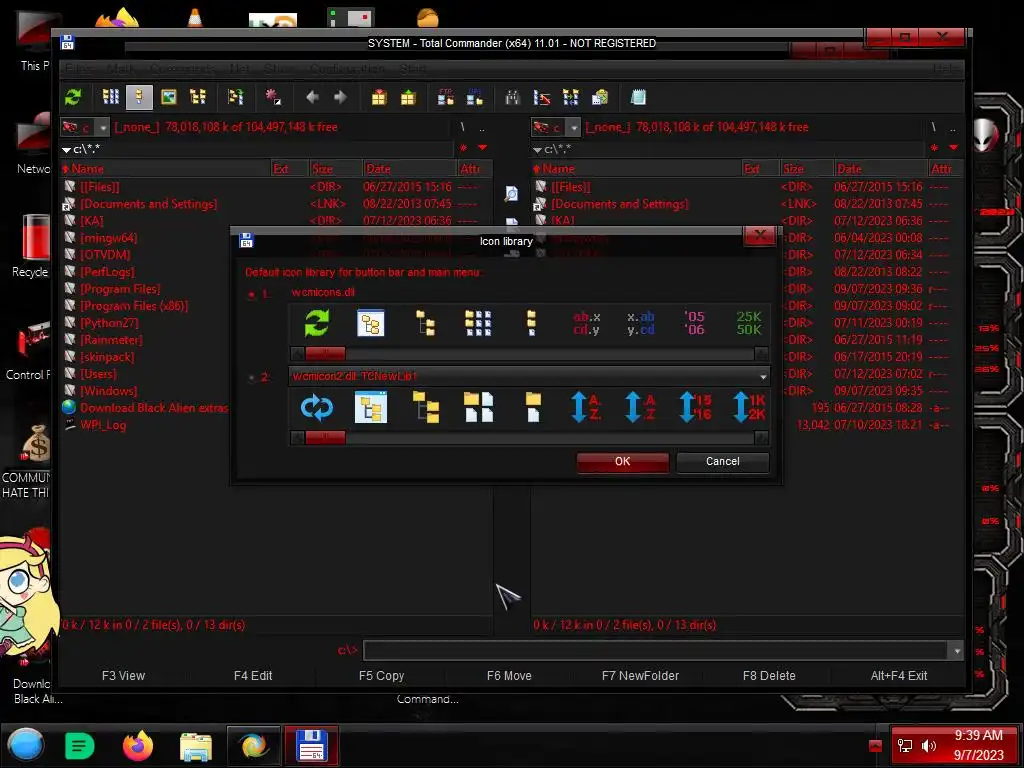This screenshot has width=1024, height=768.
Task: Confirm Icon library dialog with OK
Action: (x=622, y=462)
